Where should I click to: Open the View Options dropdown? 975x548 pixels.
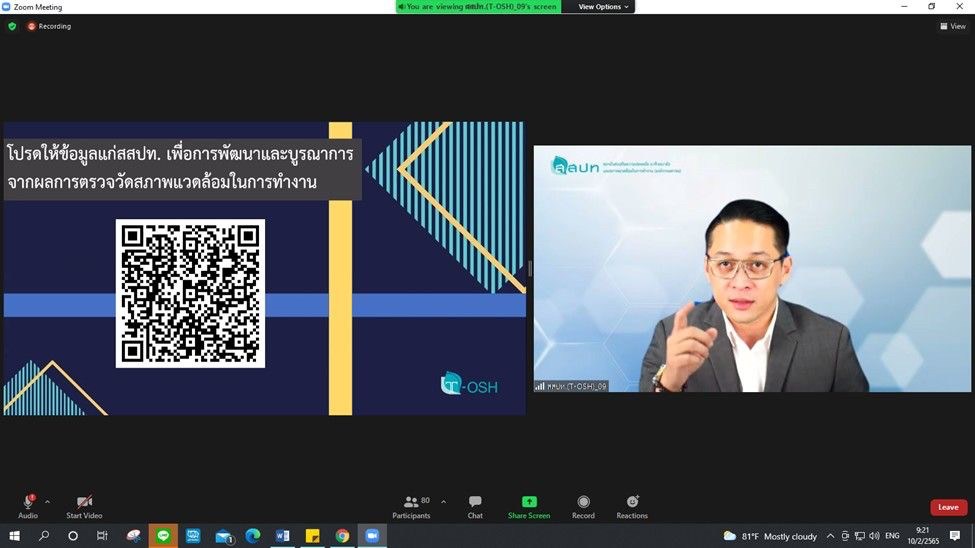tap(603, 7)
